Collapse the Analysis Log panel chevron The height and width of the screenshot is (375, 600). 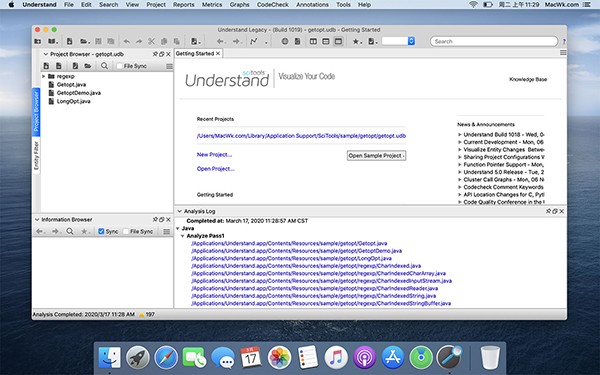[179, 211]
